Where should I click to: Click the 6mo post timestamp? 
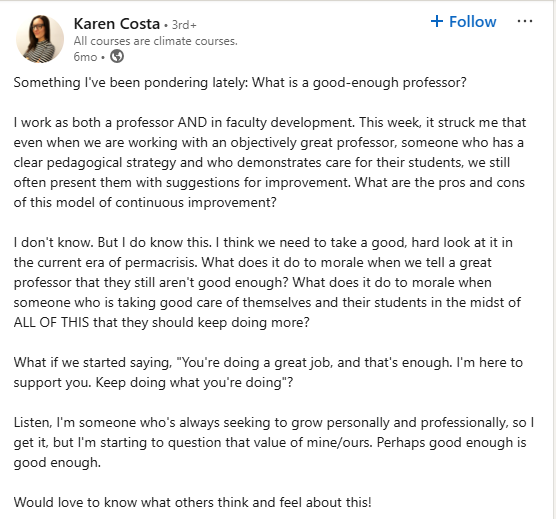[x=85, y=57]
